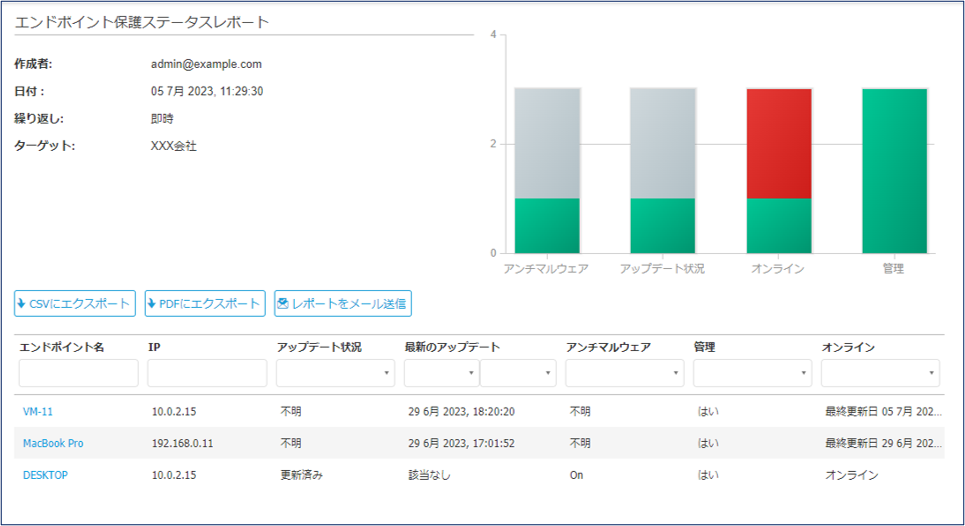Click the gray segment of the アンチマルウェア bar

pyautogui.click(x=547, y=143)
